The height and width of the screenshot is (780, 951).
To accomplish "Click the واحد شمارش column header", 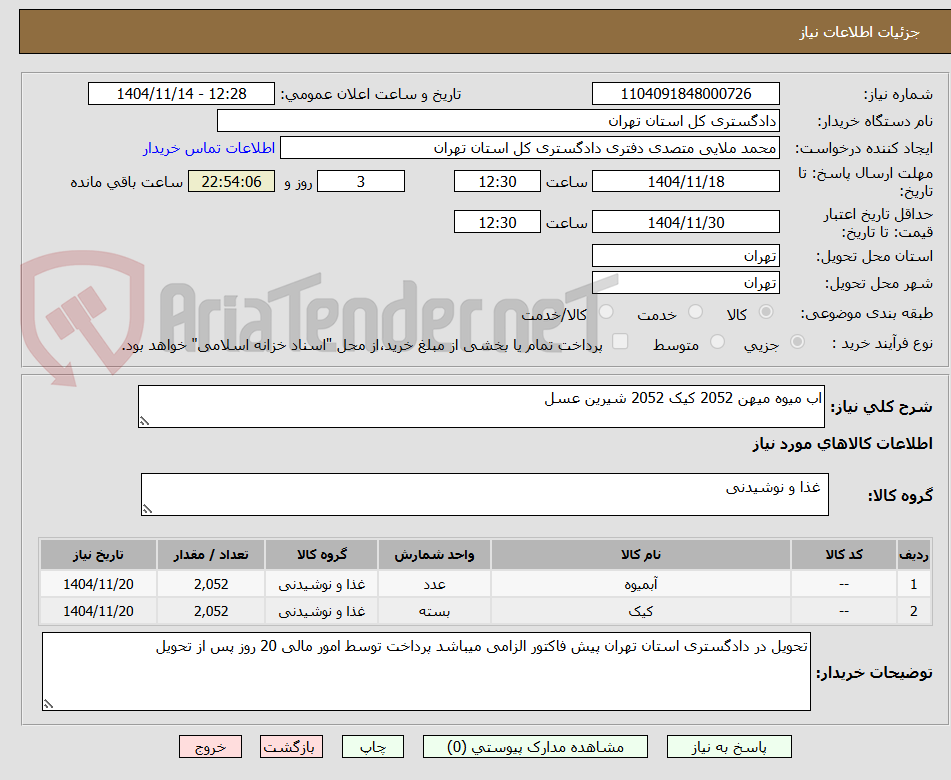I will point(434,554).
